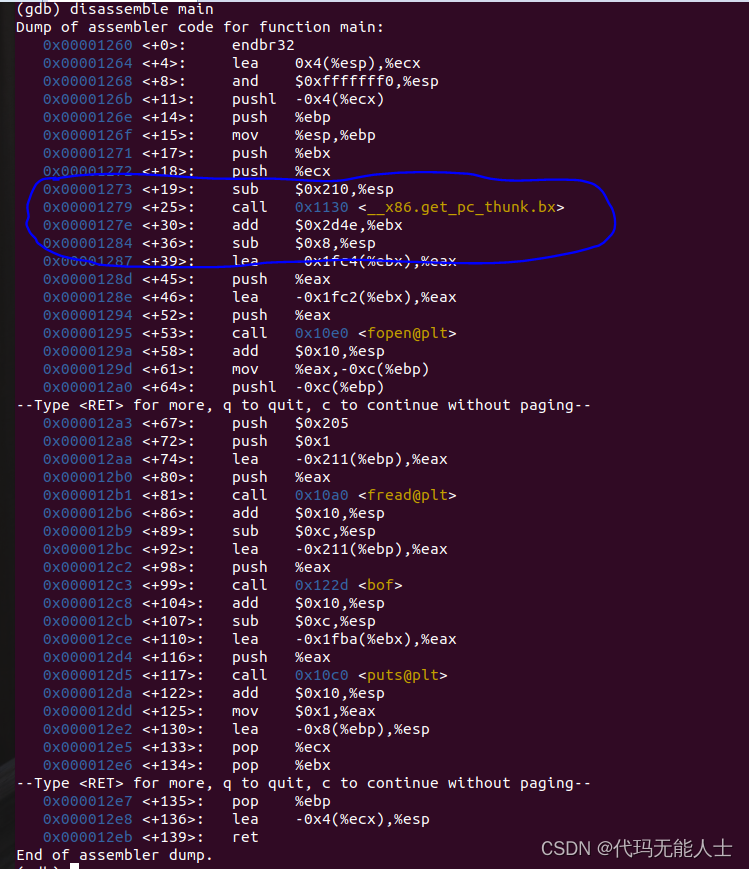Click operand "%eax,-0xc(%ebp)"

(x=361, y=369)
